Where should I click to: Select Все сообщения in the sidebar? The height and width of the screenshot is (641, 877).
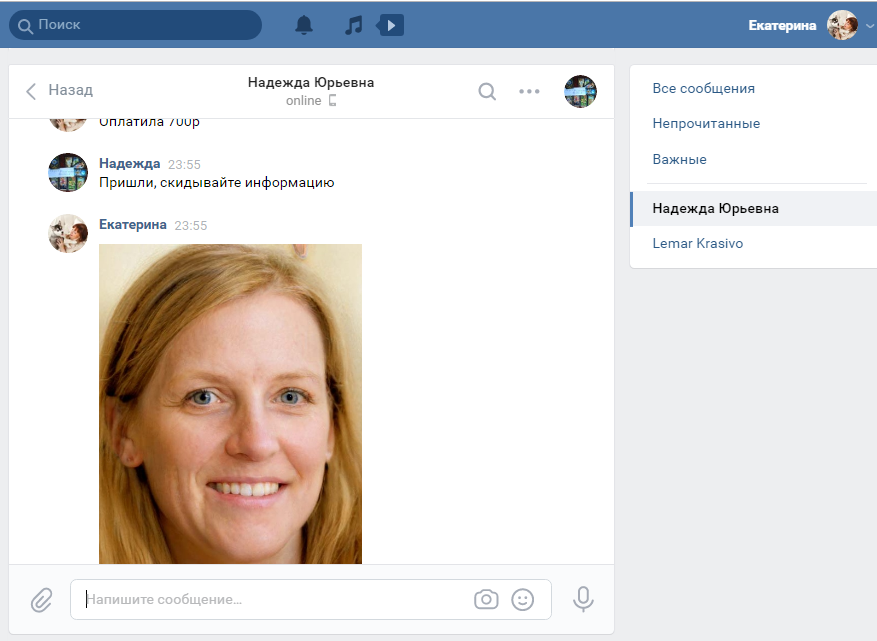(x=703, y=89)
